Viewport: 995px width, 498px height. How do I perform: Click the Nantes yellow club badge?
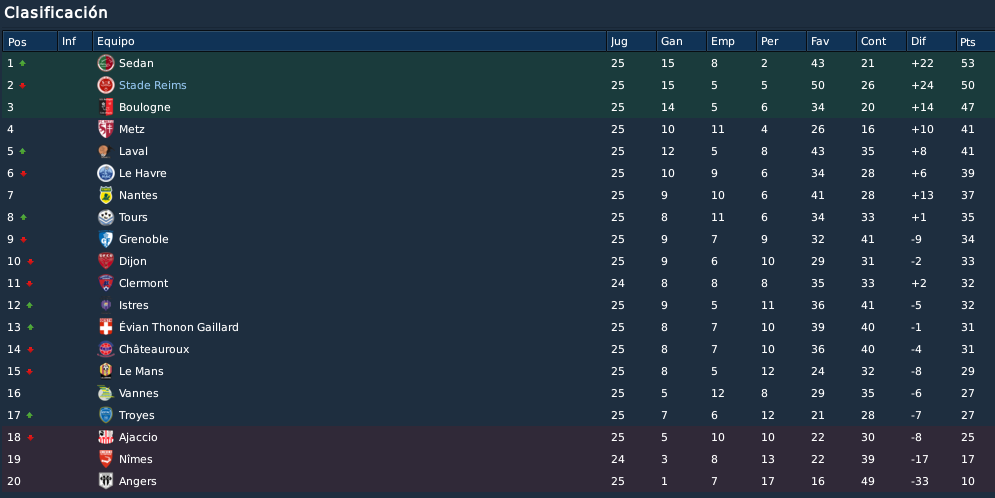pyautogui.click(x=106, y=195)
